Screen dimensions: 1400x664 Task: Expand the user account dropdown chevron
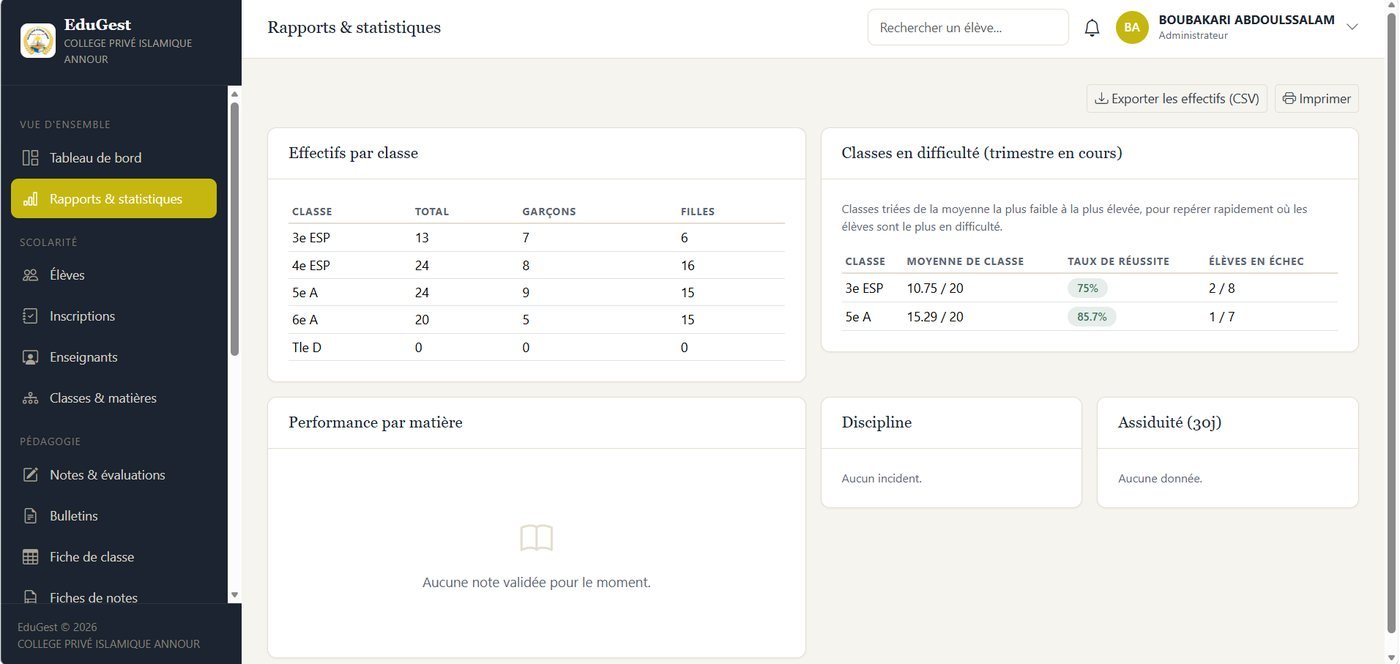point(1352,28)
